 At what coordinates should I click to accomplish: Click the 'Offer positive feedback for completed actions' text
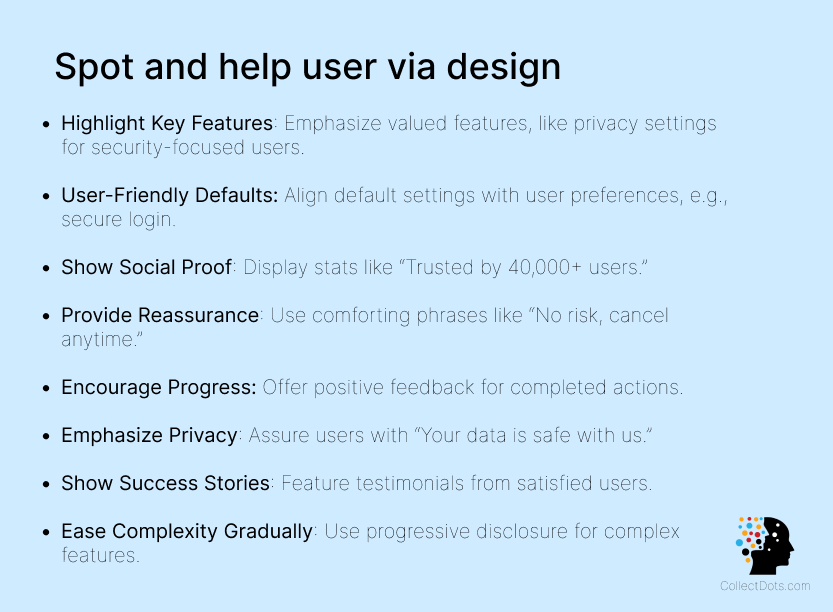[474, 387]
